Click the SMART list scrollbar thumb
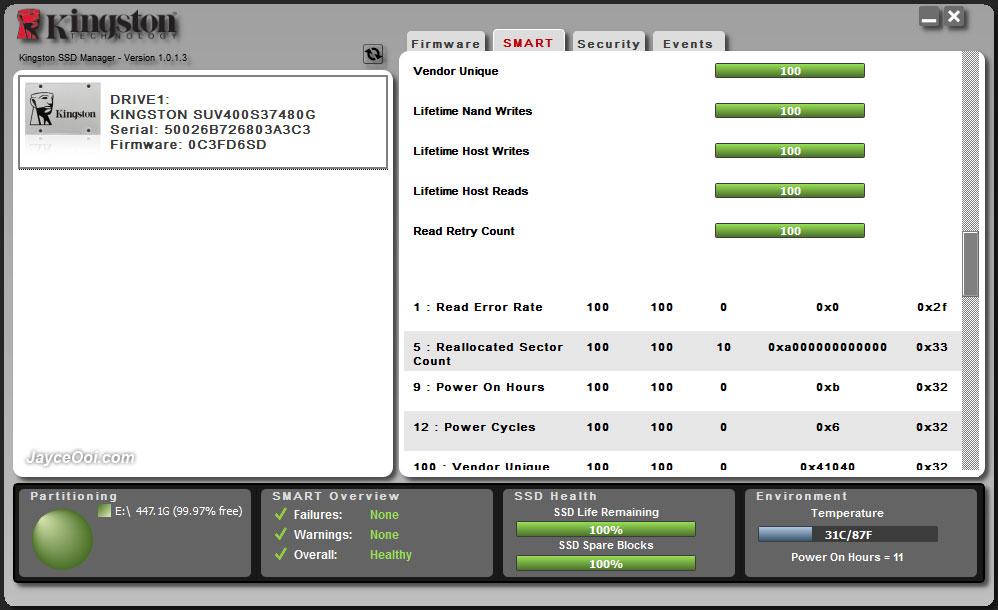The height and width of the screenshot is (610, 998). (x=971, y=264)
